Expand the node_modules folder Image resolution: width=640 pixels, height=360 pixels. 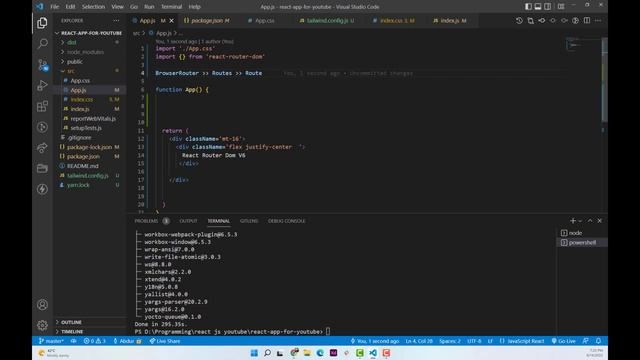point(89,52)
